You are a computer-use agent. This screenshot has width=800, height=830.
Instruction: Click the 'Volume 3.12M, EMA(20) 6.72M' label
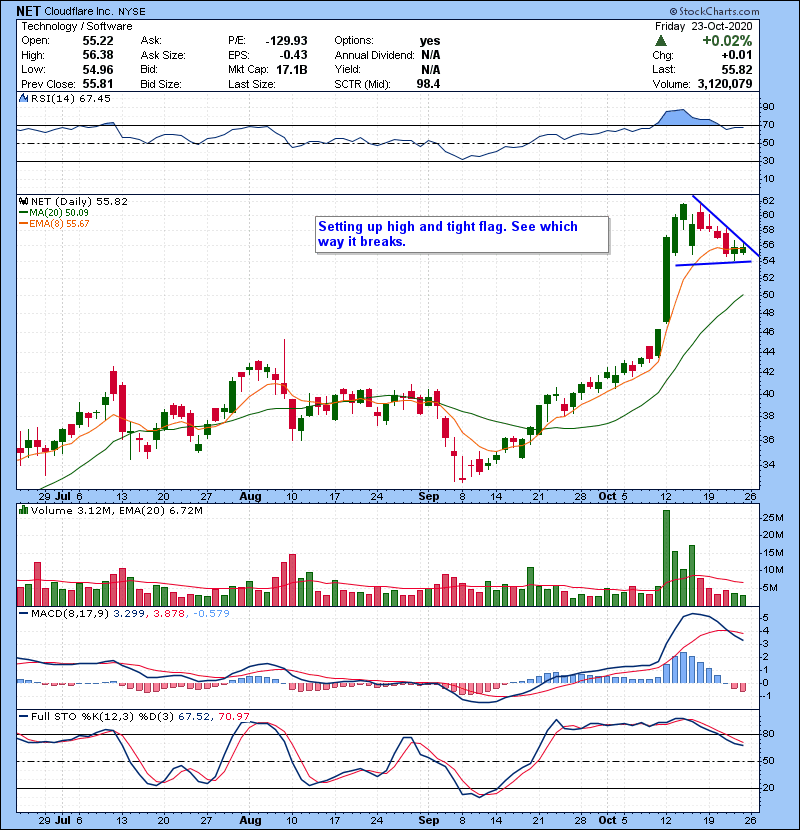116,510
